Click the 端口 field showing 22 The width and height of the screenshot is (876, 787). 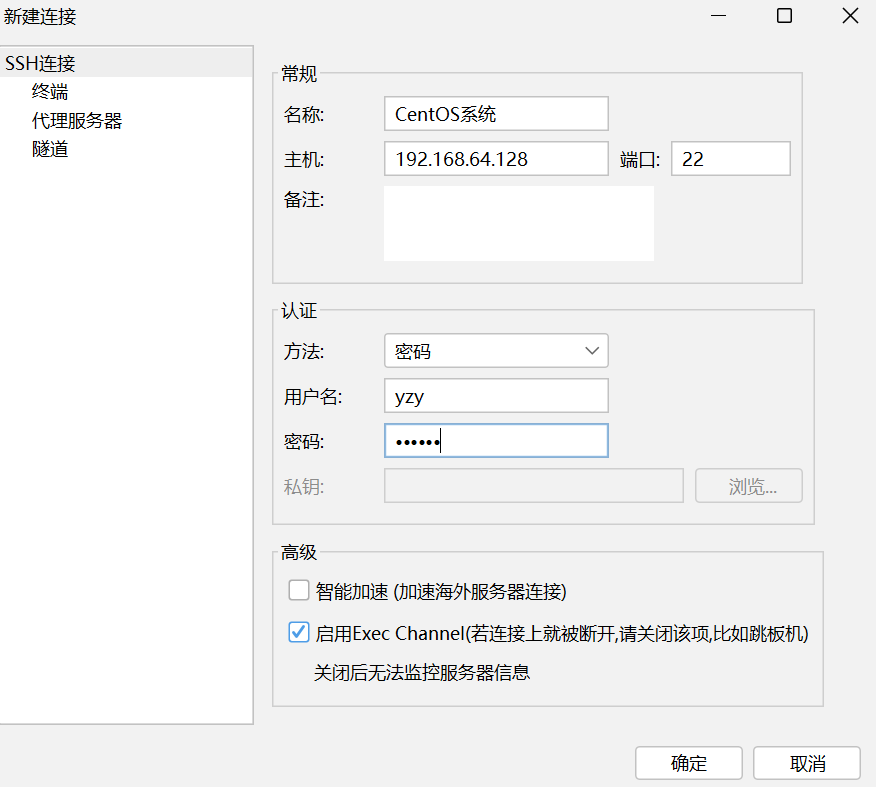731,159
